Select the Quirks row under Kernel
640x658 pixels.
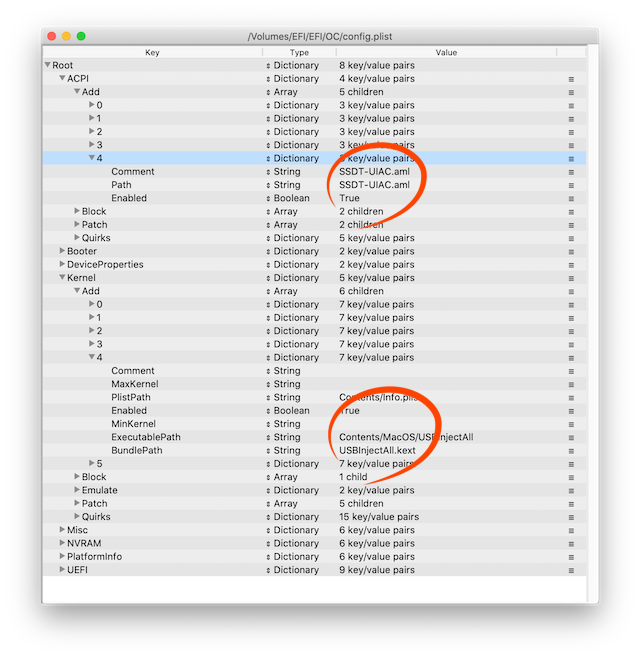click(x=314, y=517)
